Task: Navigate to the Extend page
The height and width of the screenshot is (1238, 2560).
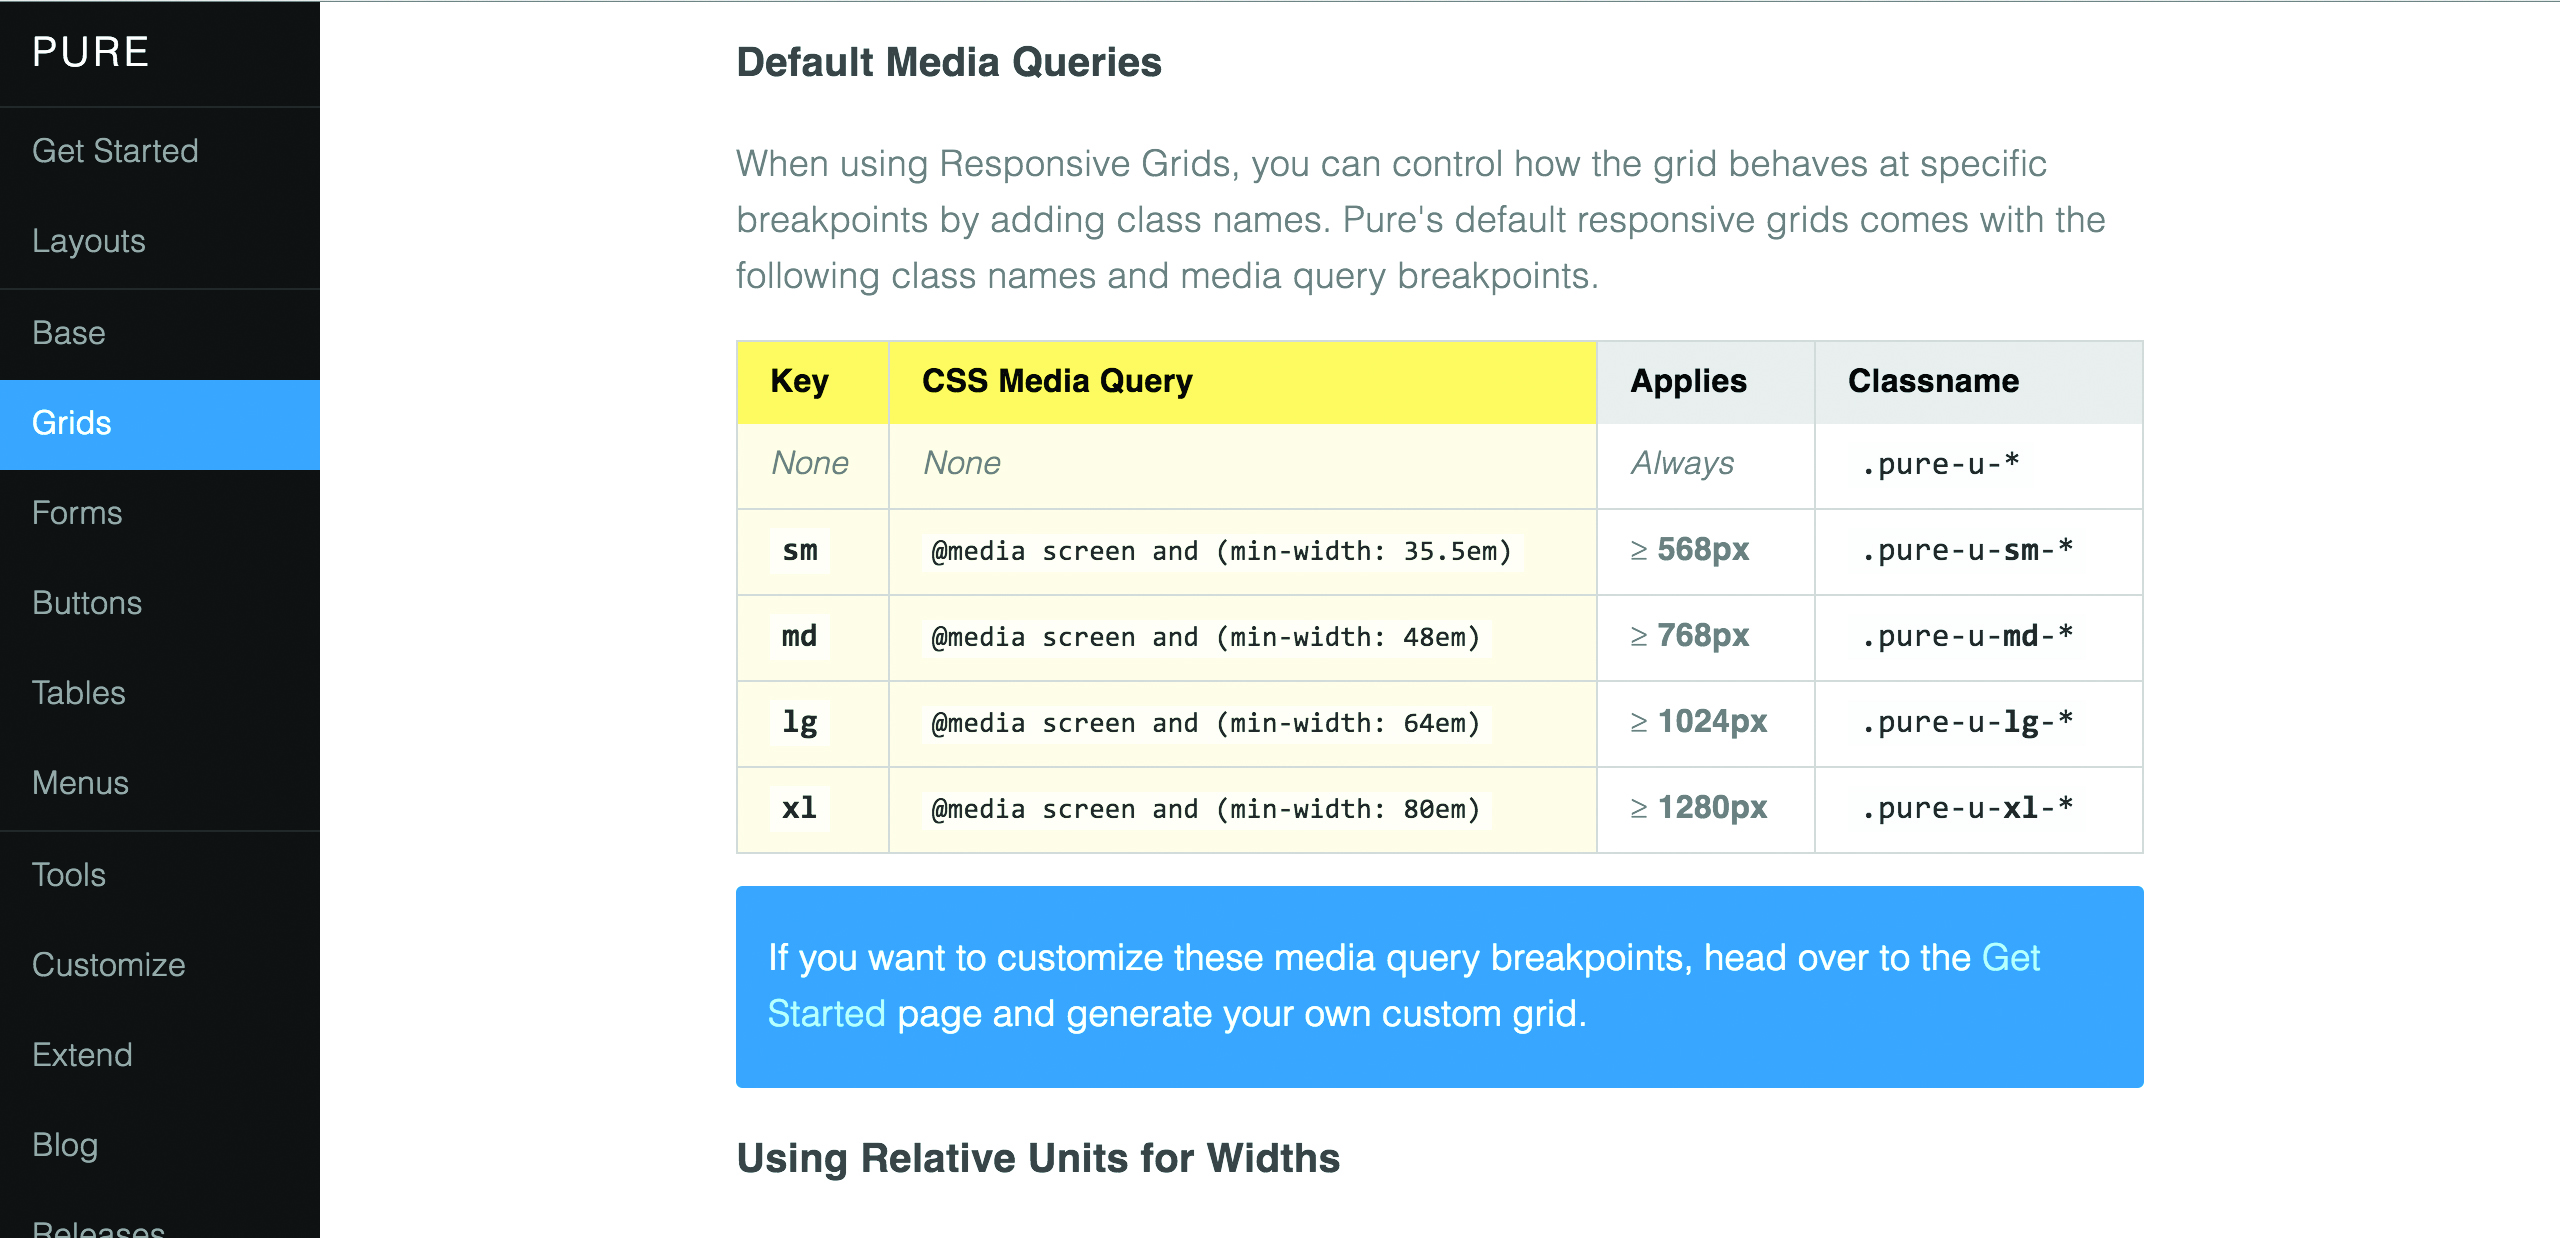Action: [x=82, y=1055]
